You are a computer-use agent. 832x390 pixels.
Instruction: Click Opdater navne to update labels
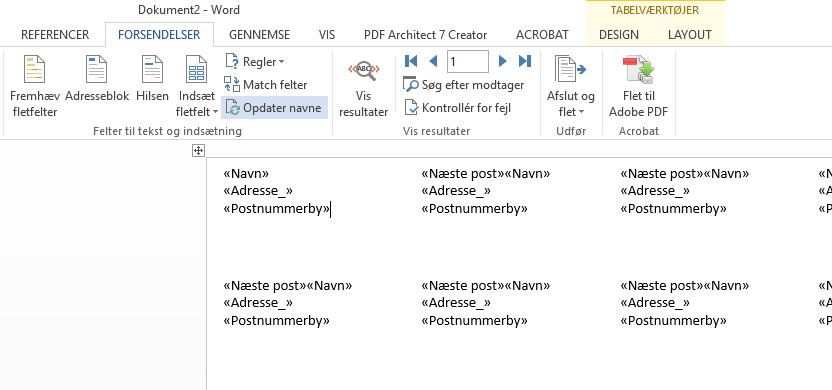point(274,108)
